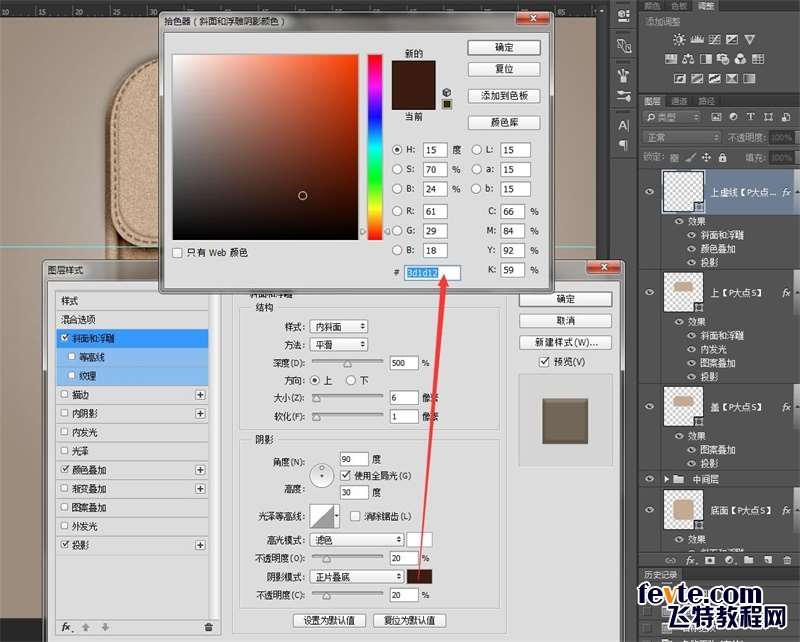
Task: Open the 高光模式 滤色 dropdown
Action: pos(356,539)
